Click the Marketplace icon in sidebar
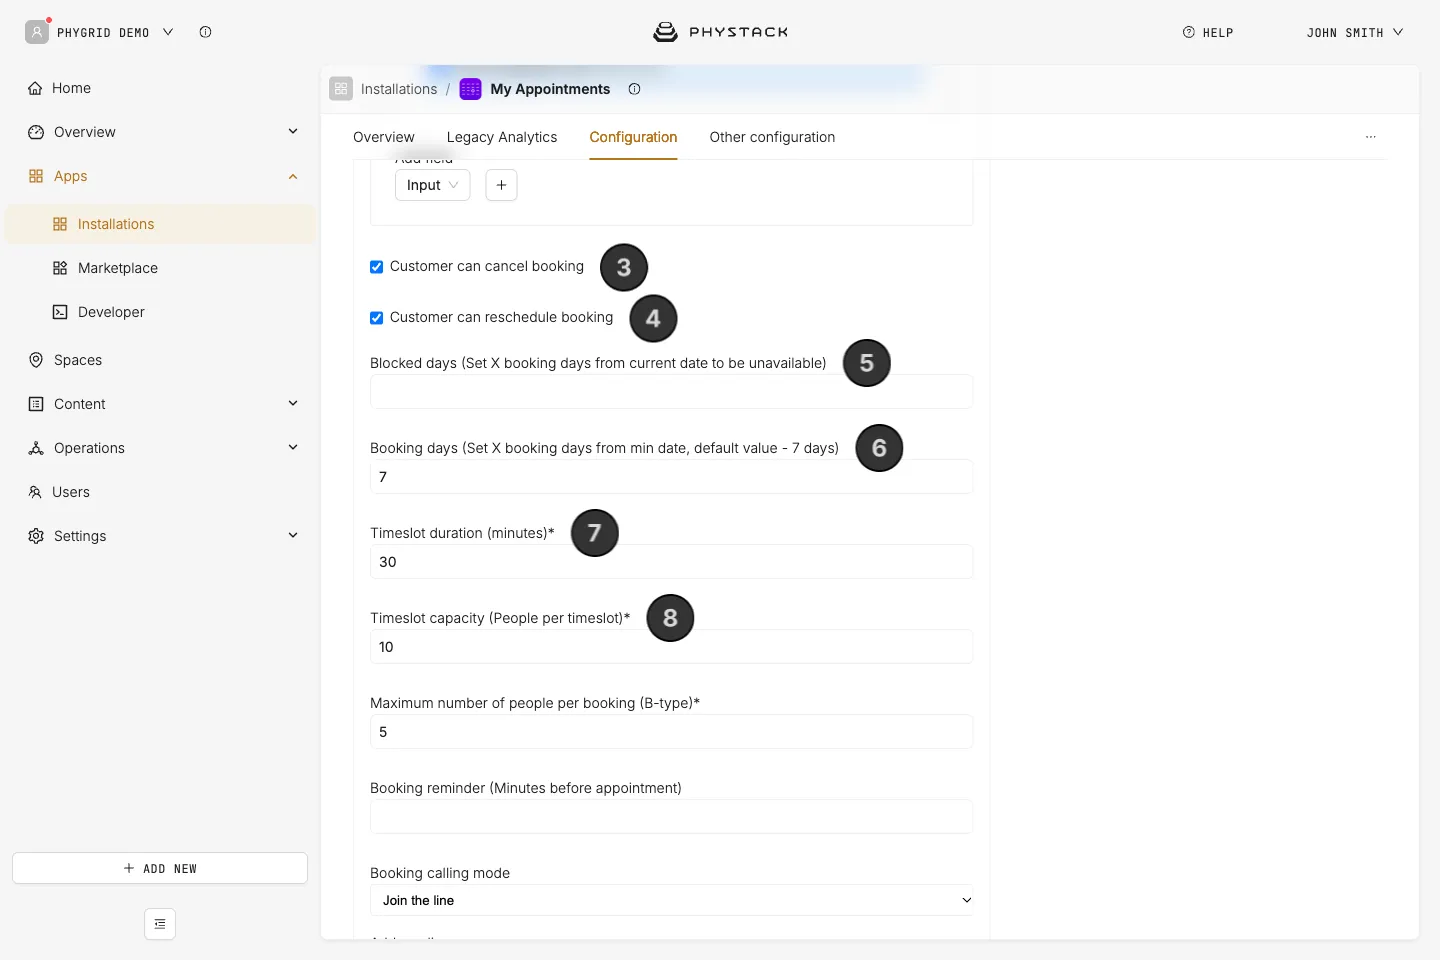The height and width of the screenshot is (960, 1440). click(x=60, y=268)
